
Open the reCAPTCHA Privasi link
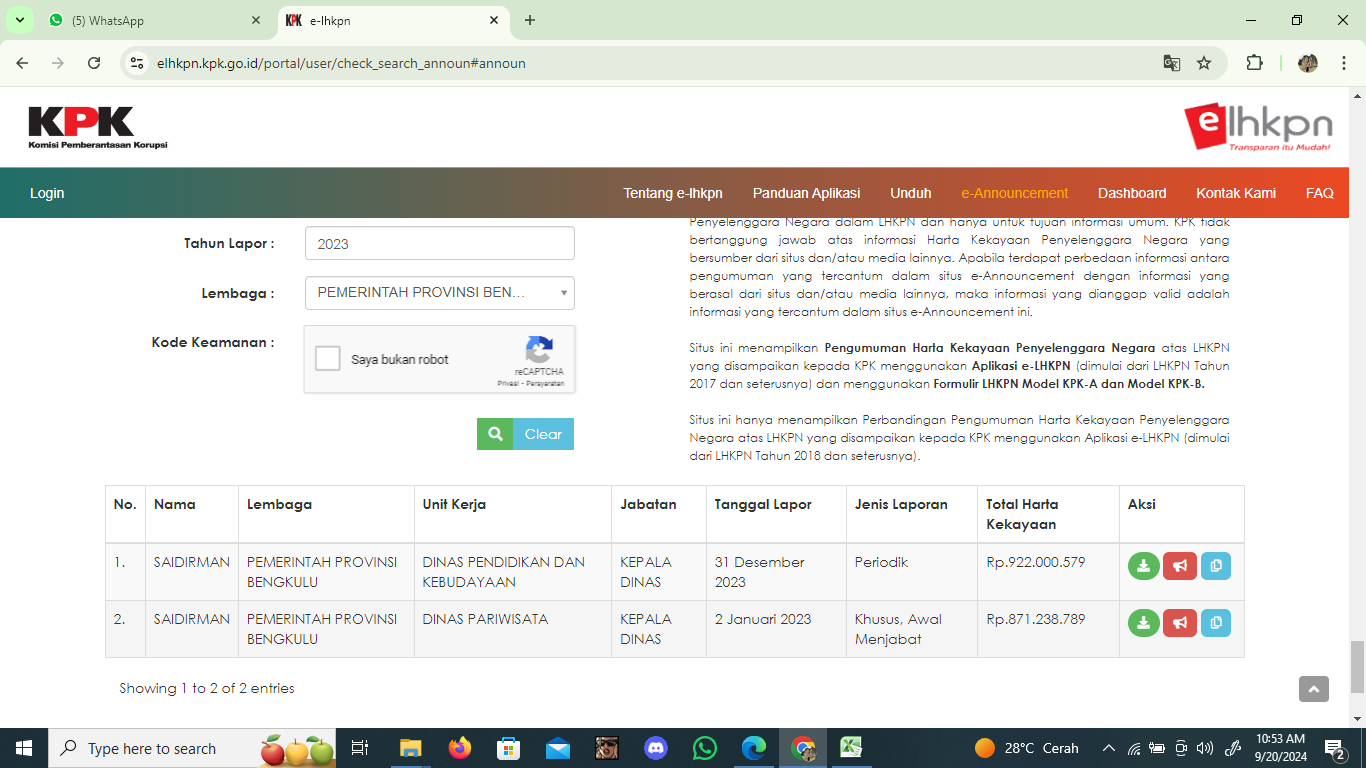pyautogui.click(x=509, y=383)
